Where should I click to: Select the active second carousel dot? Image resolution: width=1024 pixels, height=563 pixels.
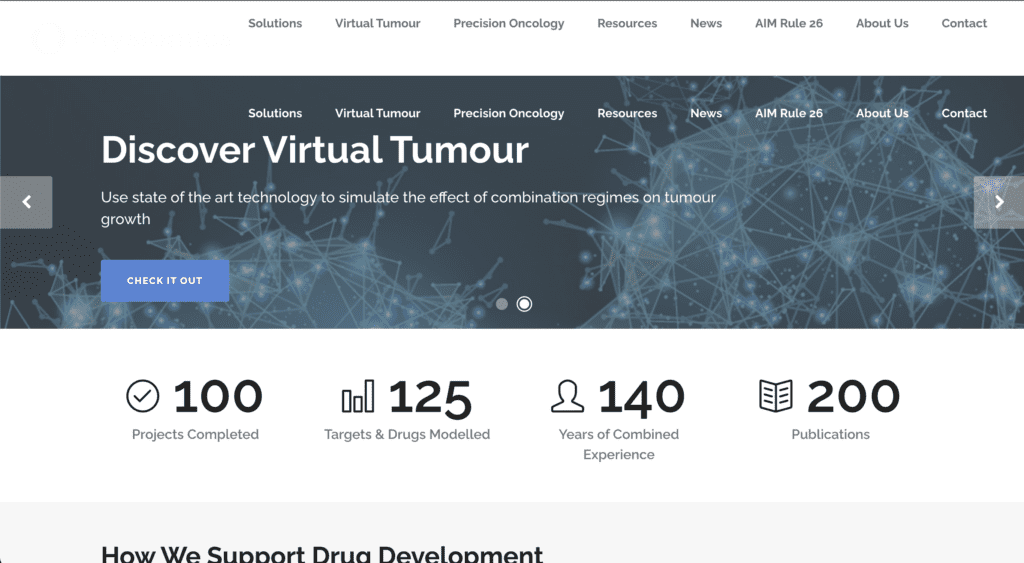[524, 304]
